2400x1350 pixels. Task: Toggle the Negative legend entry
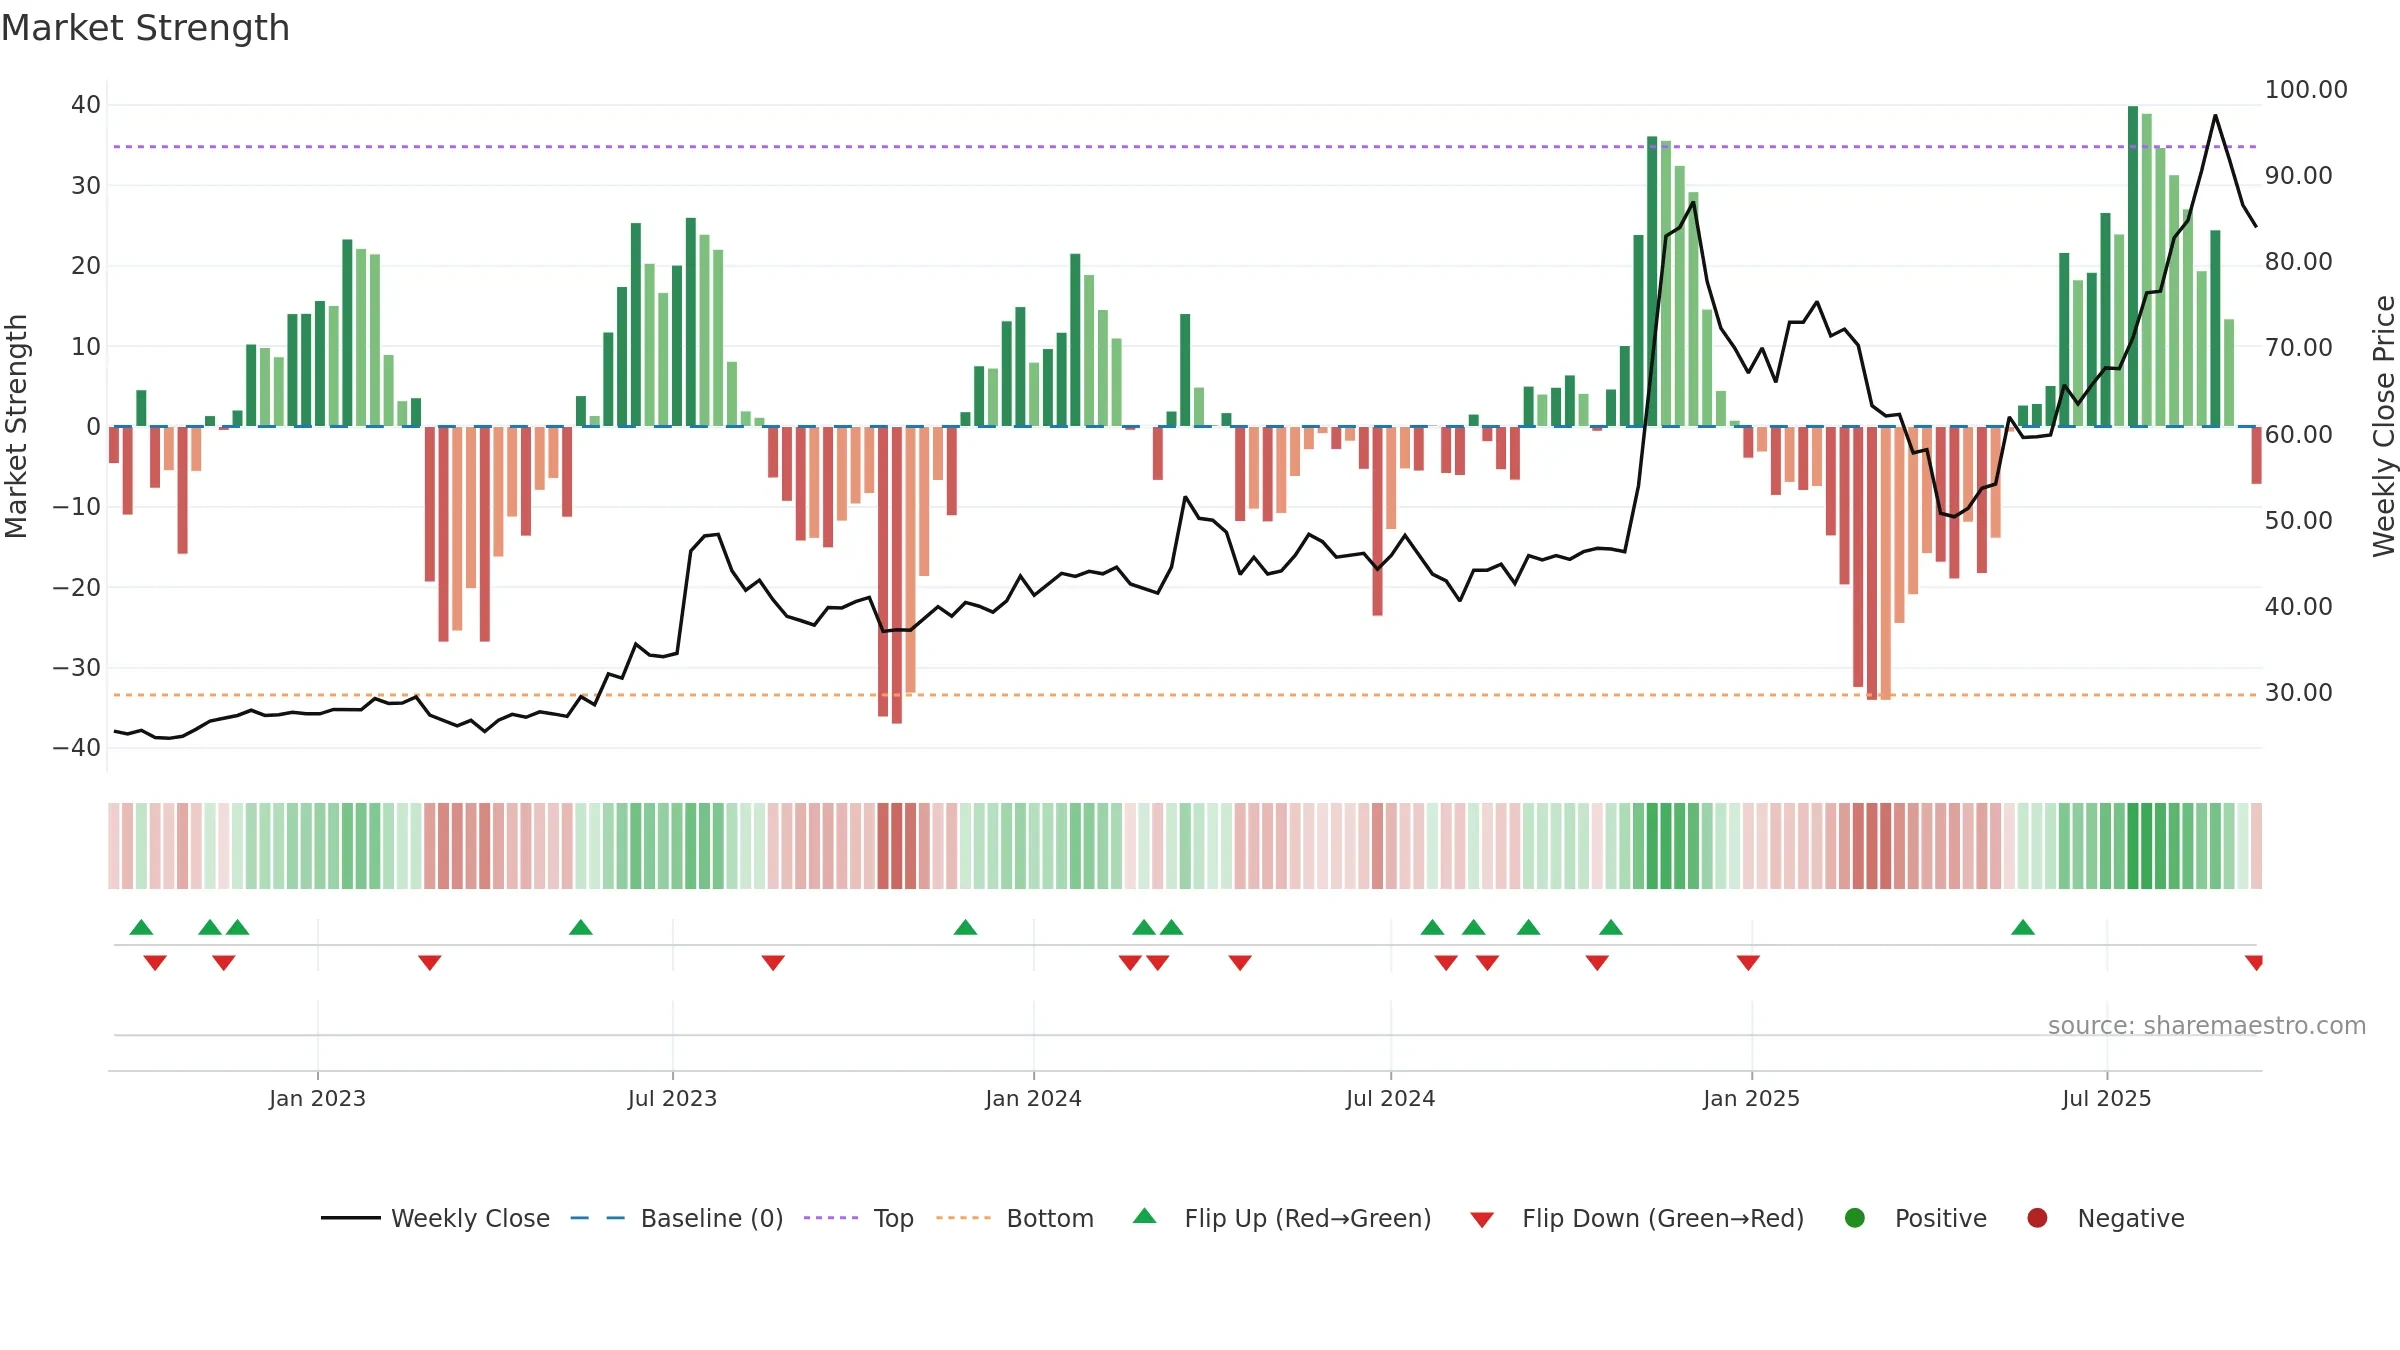[x=2106, y=1218]
